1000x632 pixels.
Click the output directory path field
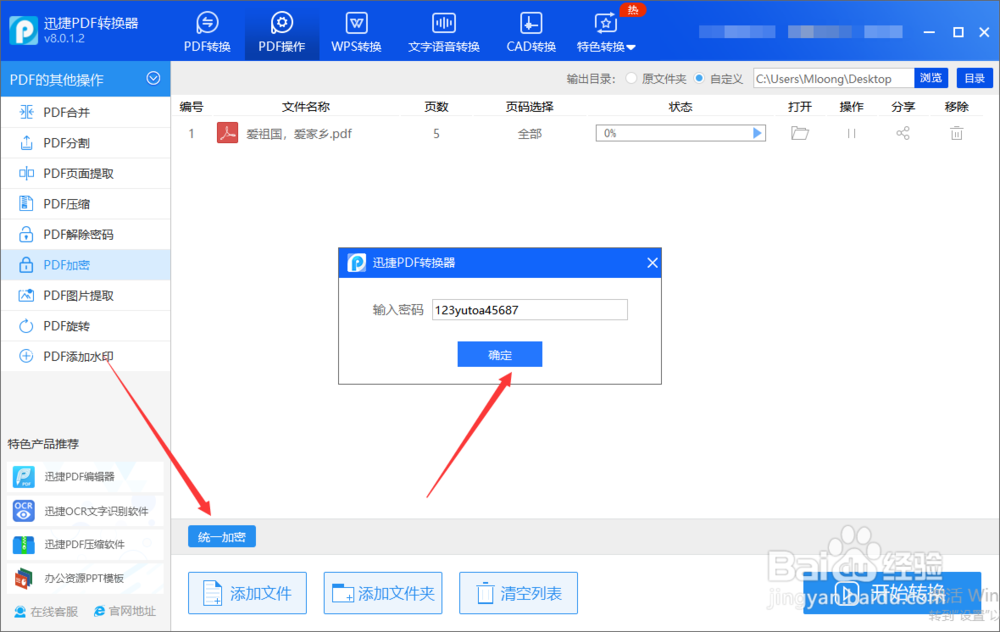833,78
